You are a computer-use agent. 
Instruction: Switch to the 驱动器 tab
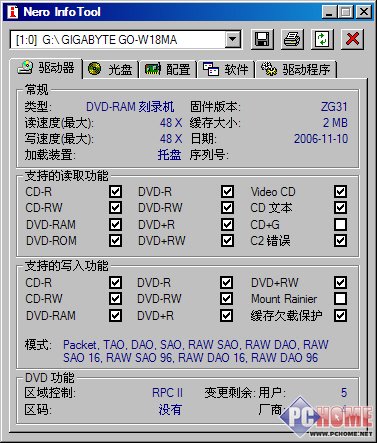click(x=46, y=68)
